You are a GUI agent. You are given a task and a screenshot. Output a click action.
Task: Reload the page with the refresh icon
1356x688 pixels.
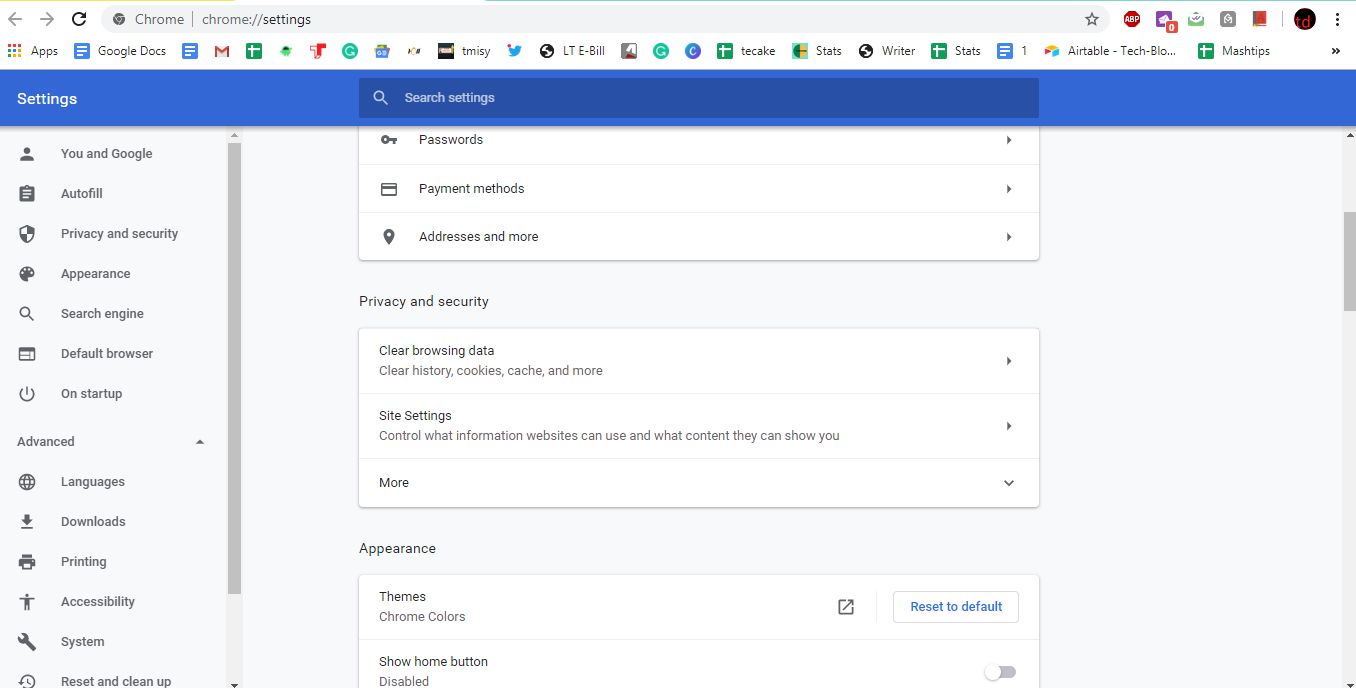pyautogui.click(x=80, y=19)
